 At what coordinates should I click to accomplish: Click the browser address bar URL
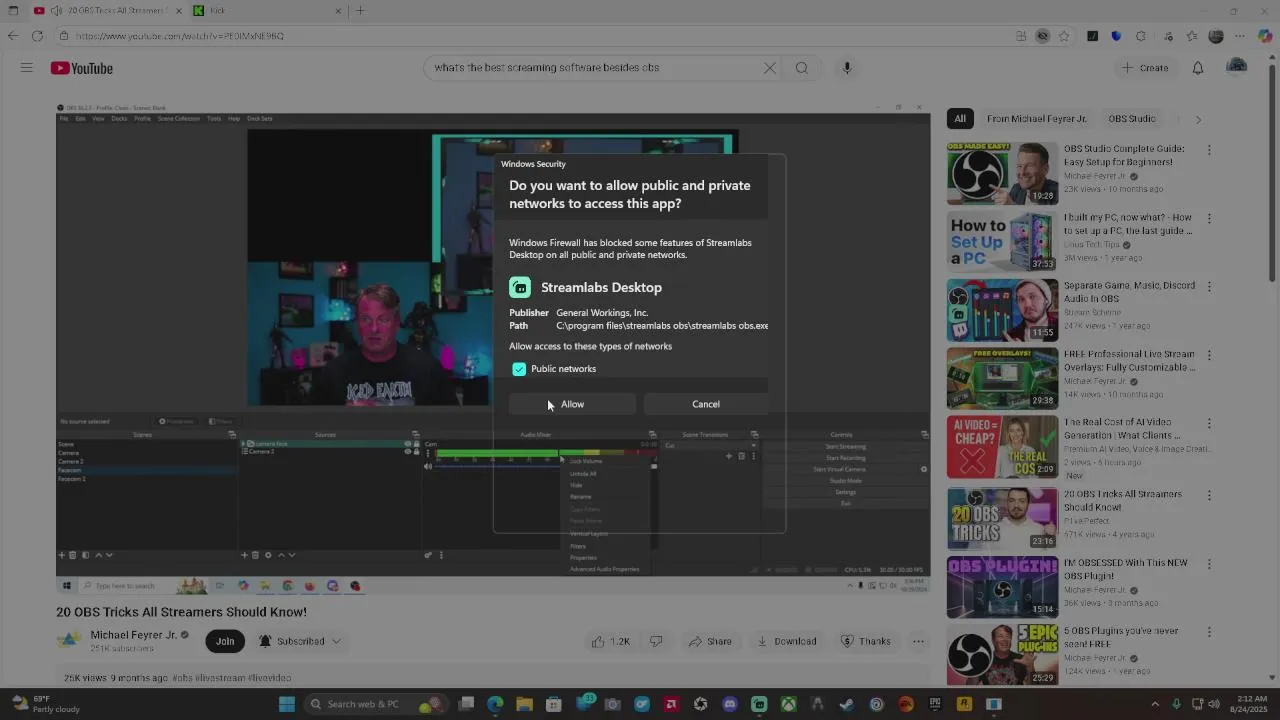[179, 36]
